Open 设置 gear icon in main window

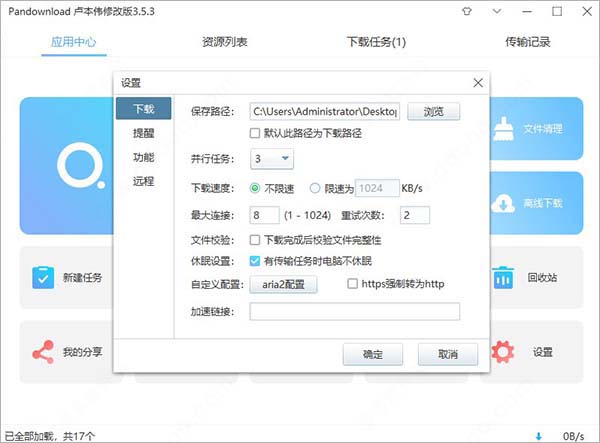[x=503, y=352]
